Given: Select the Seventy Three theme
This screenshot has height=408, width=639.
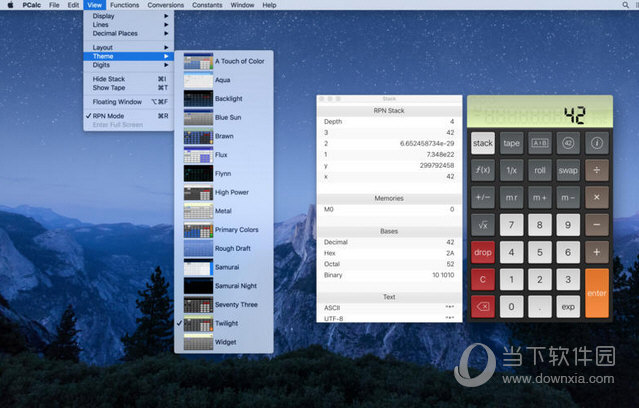Looking at the screenshot, I should [x=224, y=305].
